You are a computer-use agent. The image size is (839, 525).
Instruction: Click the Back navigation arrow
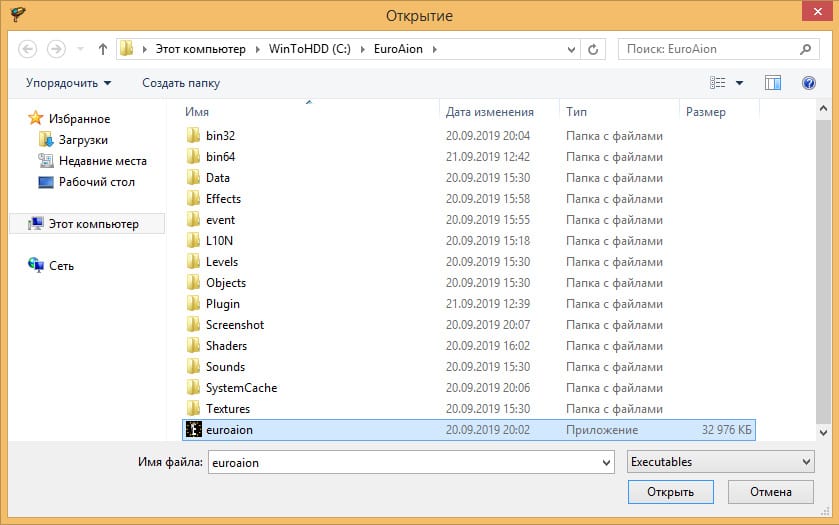(28, 48)
